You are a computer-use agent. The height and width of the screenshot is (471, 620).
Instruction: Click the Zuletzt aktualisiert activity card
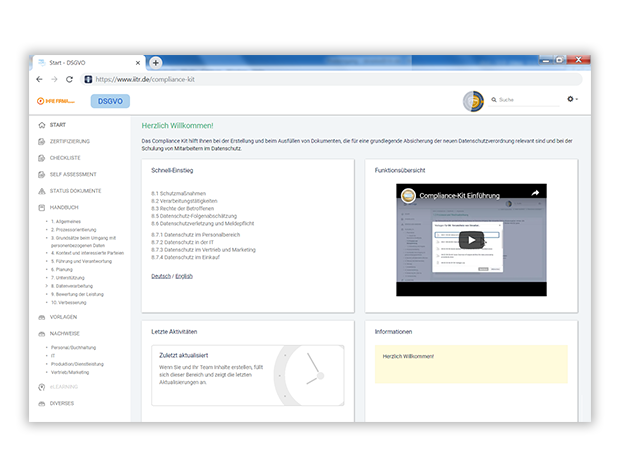pyautogui.click(x=248, y=376)
